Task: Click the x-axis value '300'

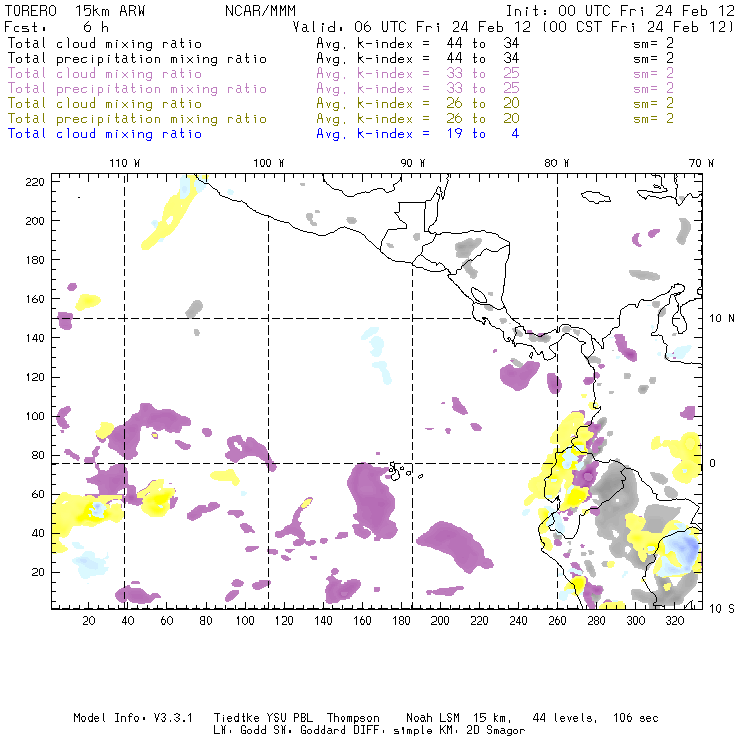Action: pyautogui.click(x=636, y=621)
